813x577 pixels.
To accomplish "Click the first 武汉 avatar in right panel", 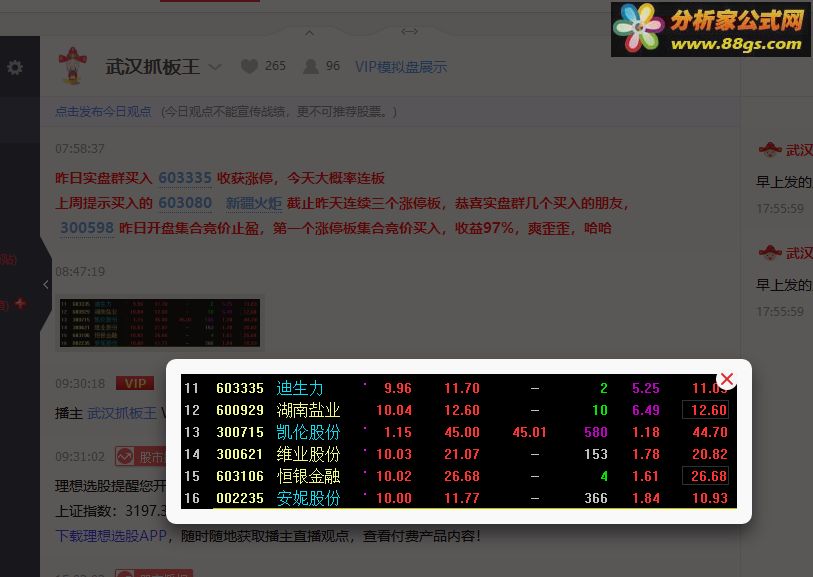I will [770, 150].
